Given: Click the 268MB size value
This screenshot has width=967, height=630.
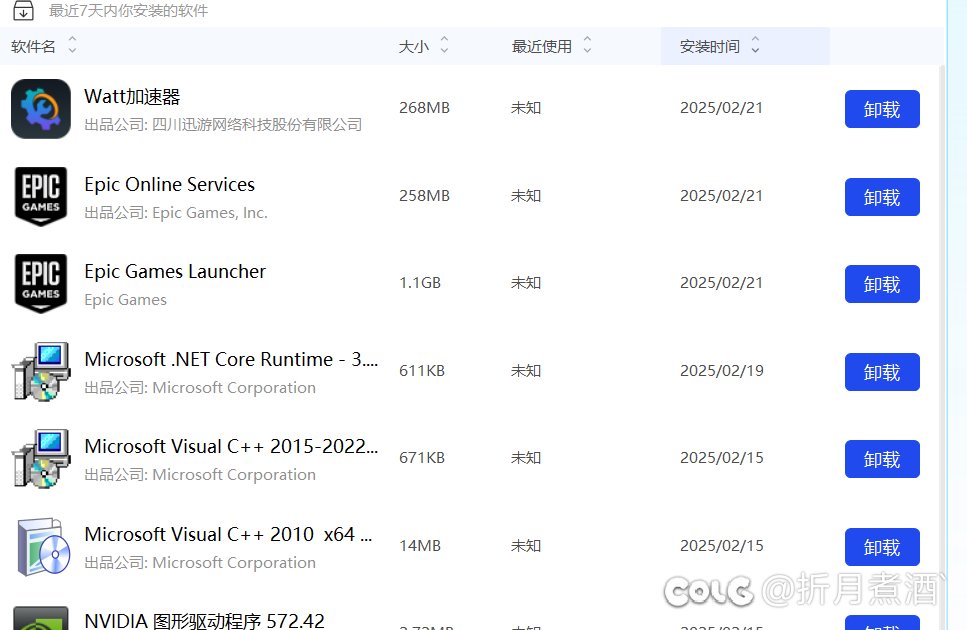Looking at the screenshot, I should (x=424, y=108).
